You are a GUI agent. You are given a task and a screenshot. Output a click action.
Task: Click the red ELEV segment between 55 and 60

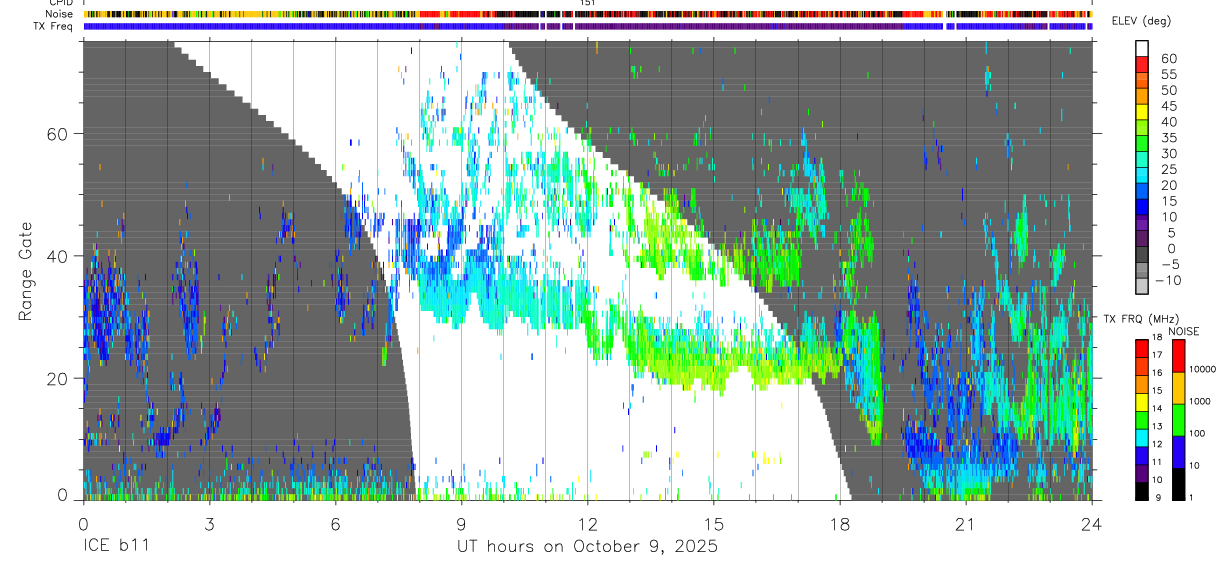(x=1142, y=66)
